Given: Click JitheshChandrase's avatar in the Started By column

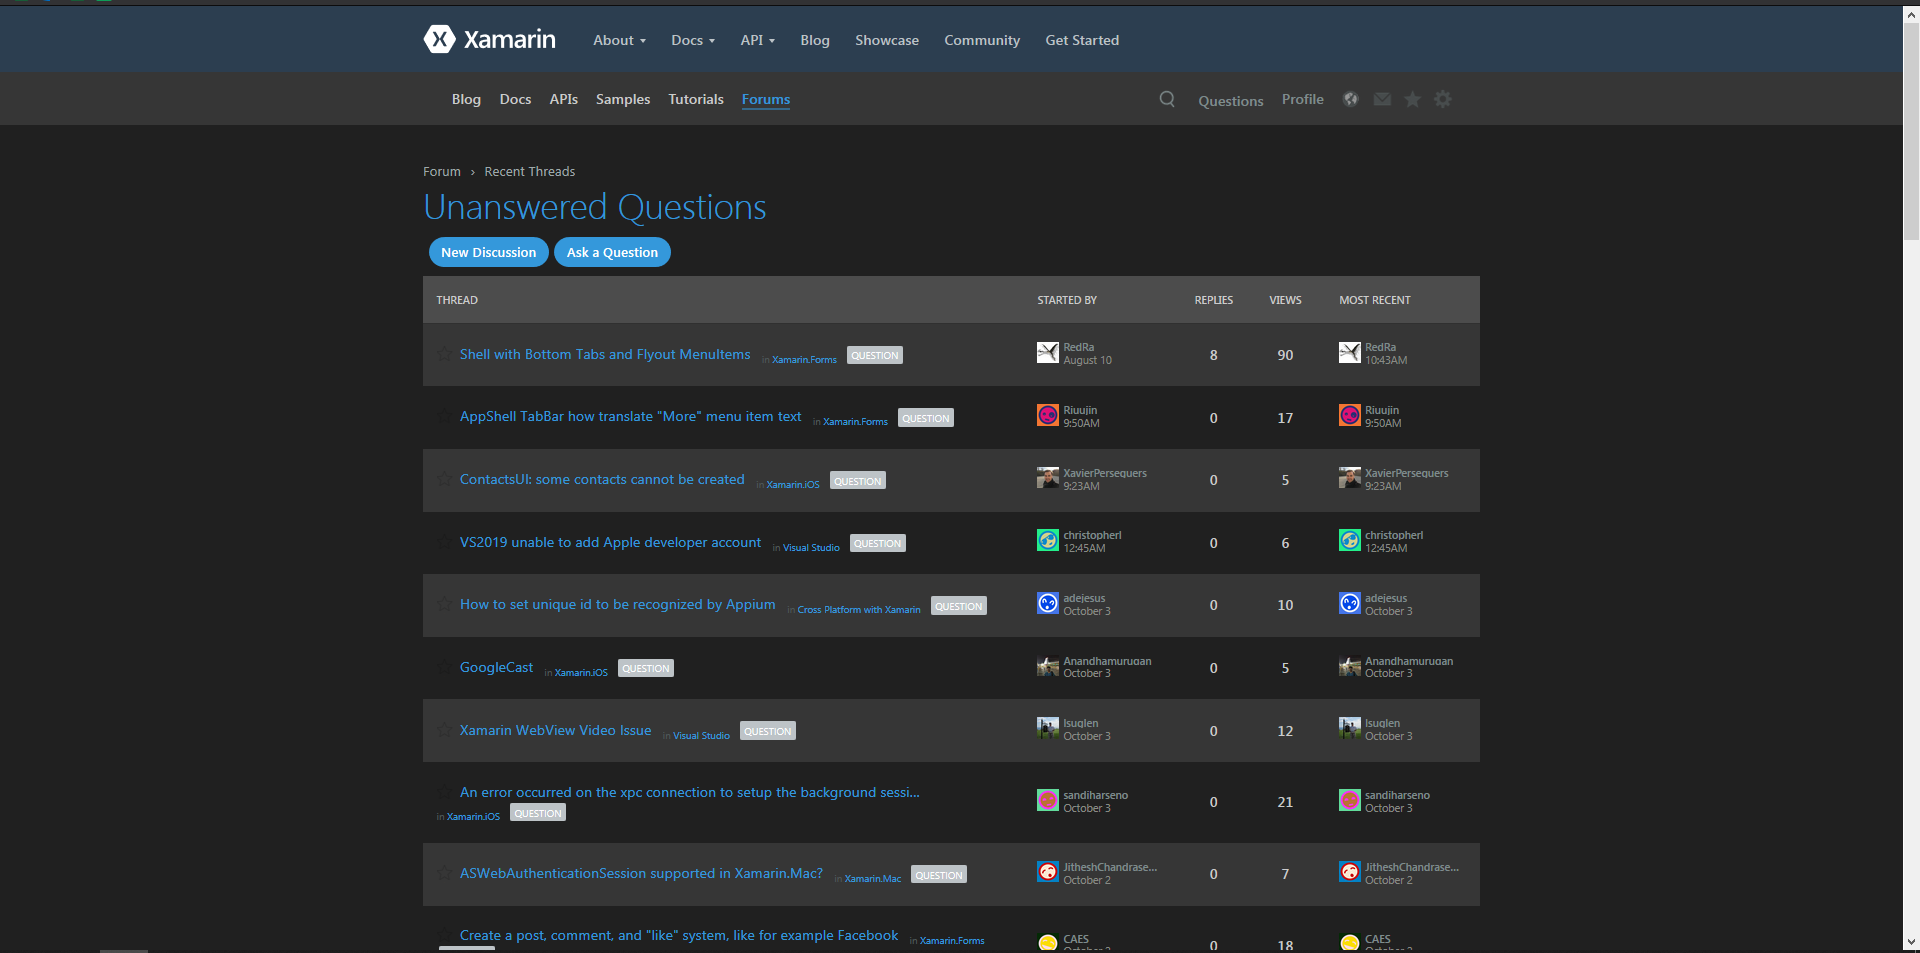Looking at the screenshot, I should [1048, 872].
